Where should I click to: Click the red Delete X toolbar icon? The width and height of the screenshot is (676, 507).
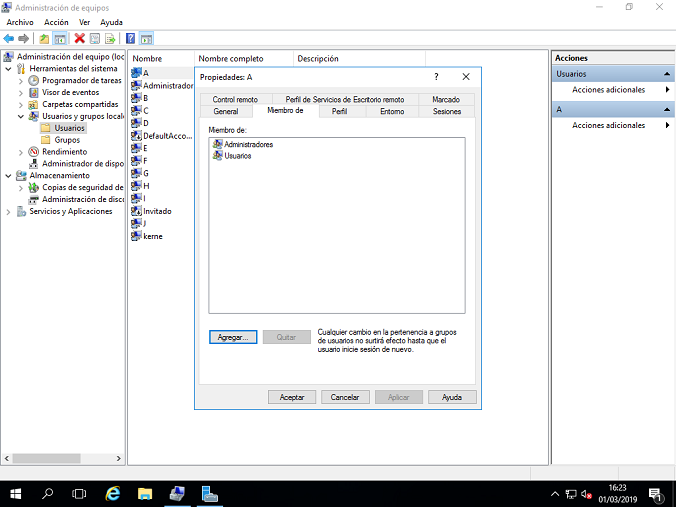click(79, 38)
